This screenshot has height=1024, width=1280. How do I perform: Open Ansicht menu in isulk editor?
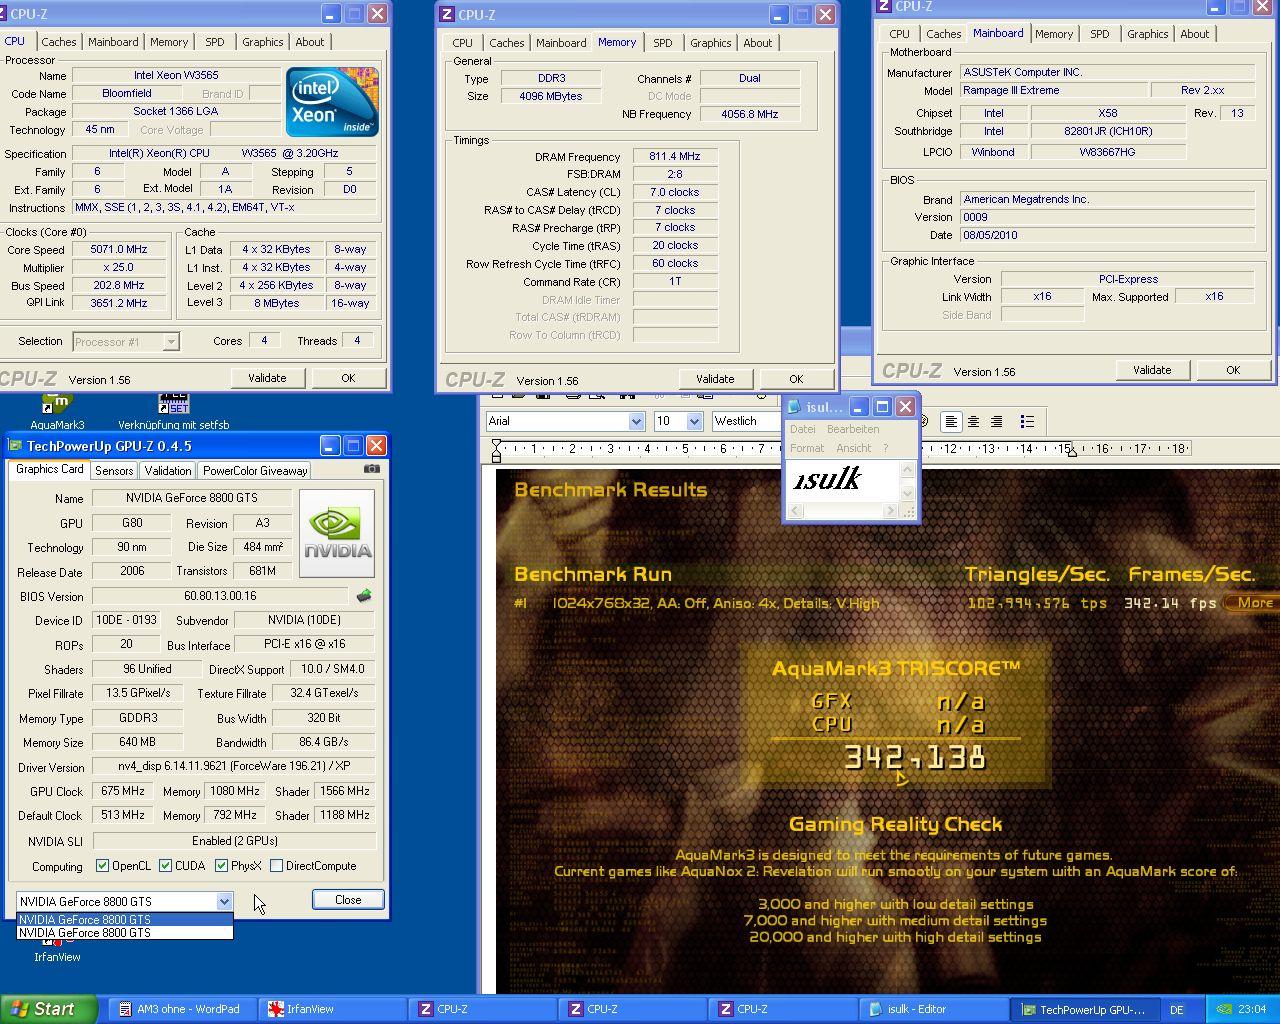pyautogui.click(x=853, y=448)
